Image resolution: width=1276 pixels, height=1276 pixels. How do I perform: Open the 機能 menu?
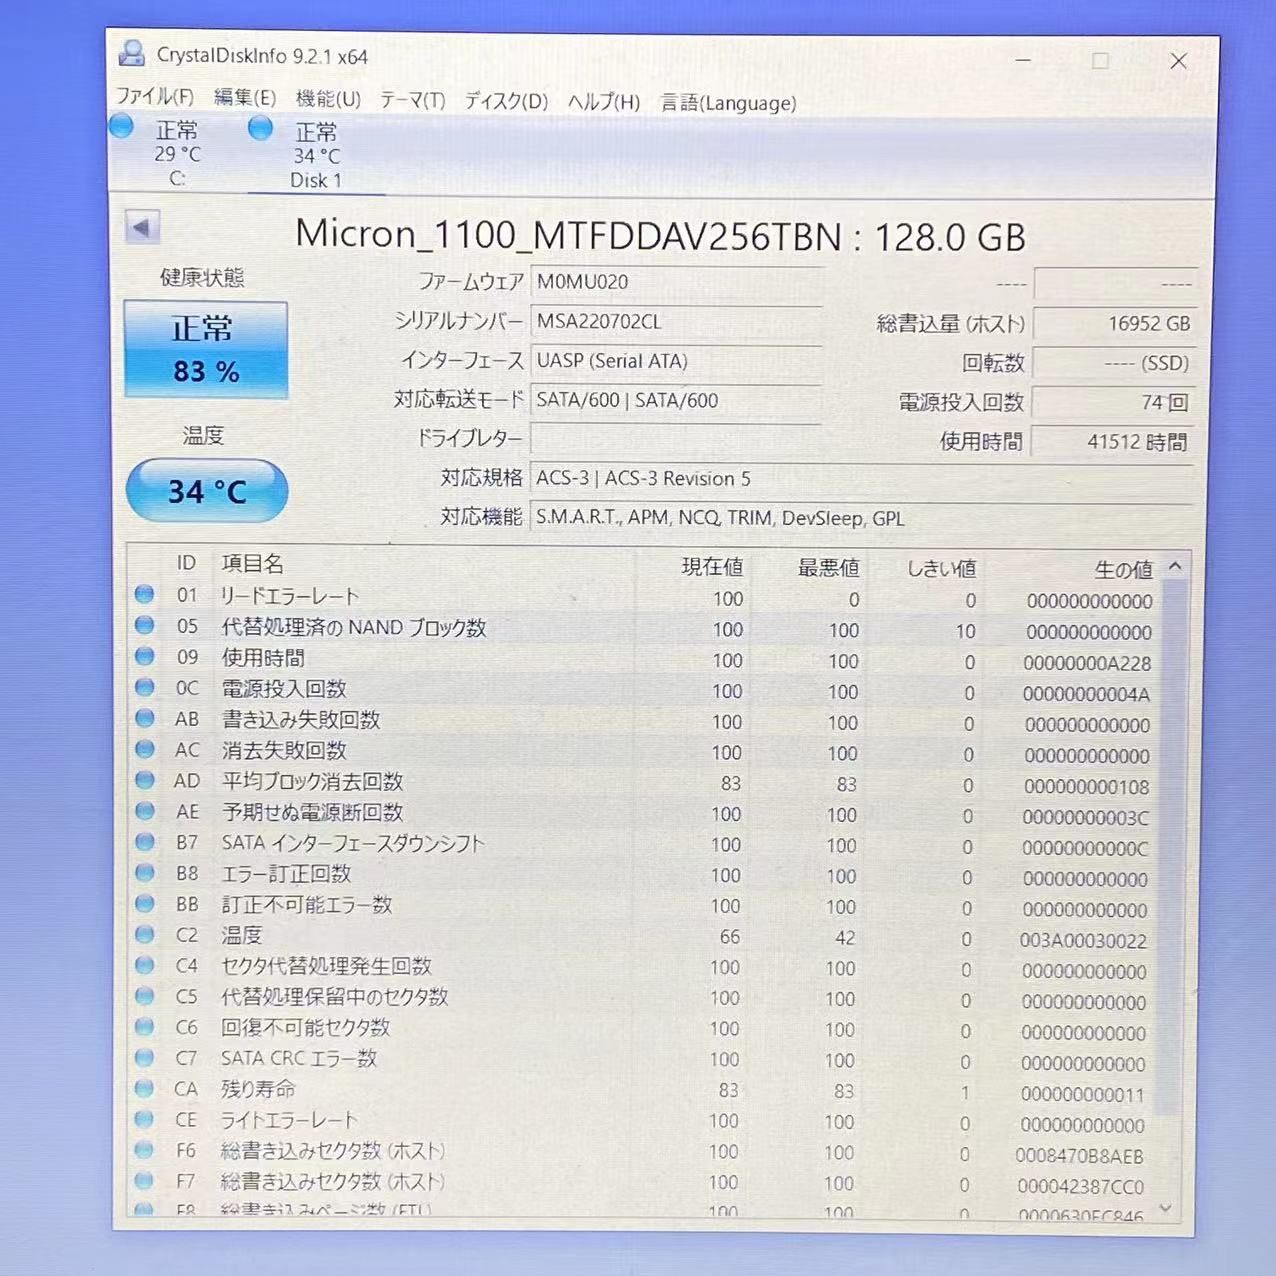pos(324,101)
